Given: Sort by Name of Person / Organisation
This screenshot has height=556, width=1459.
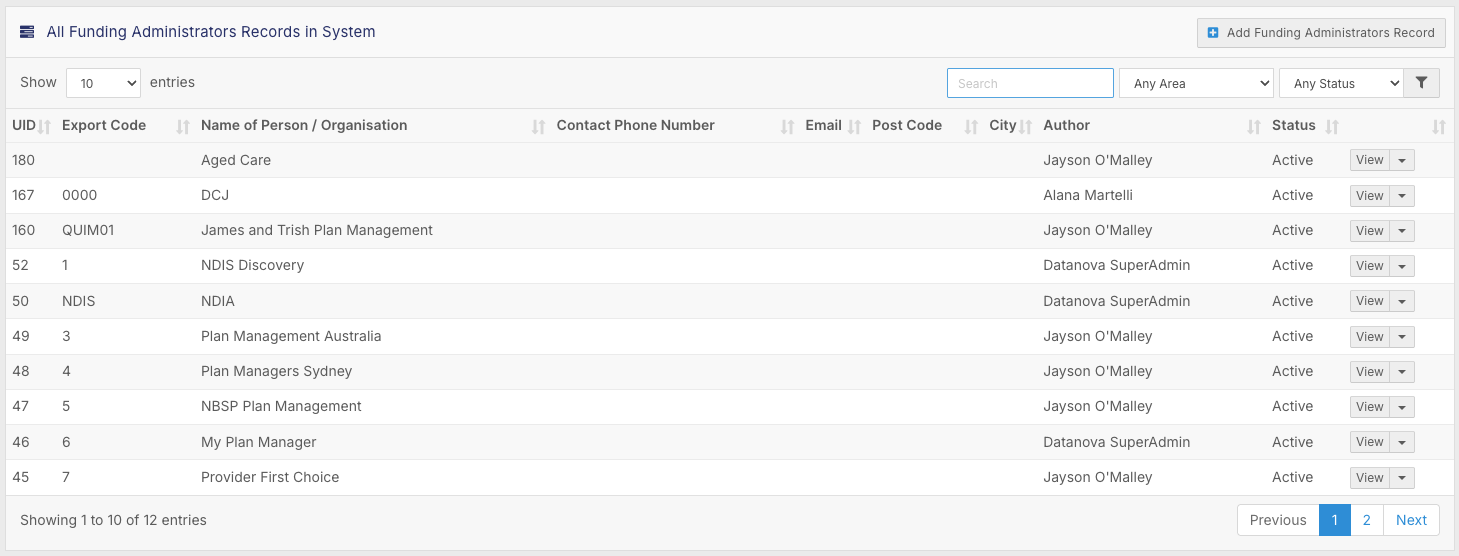Looking at the screenshot, I should pos(538,126).
